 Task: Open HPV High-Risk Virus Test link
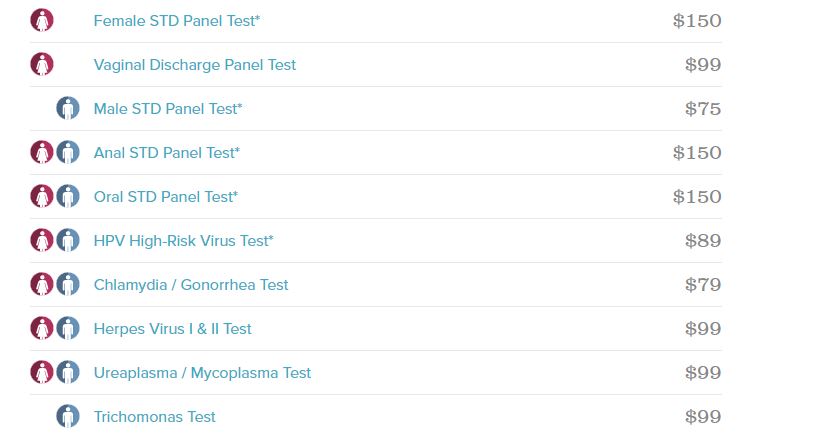[184, 241]
